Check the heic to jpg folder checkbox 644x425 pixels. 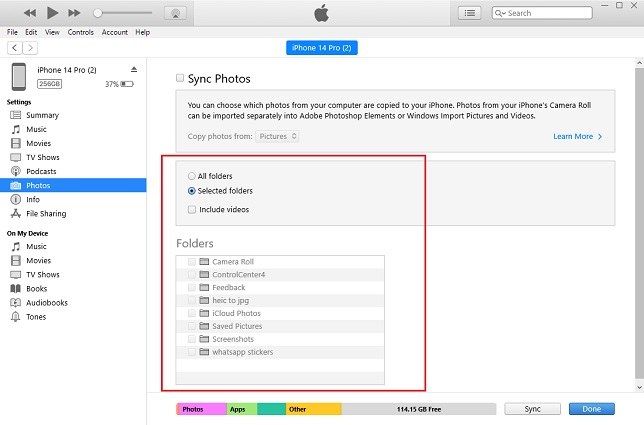191,300
